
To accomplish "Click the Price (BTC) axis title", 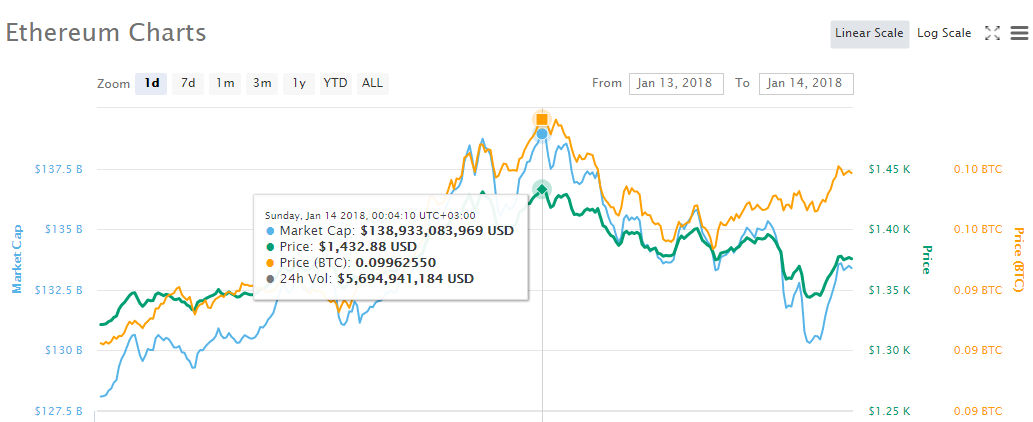I will point(1020,259).
